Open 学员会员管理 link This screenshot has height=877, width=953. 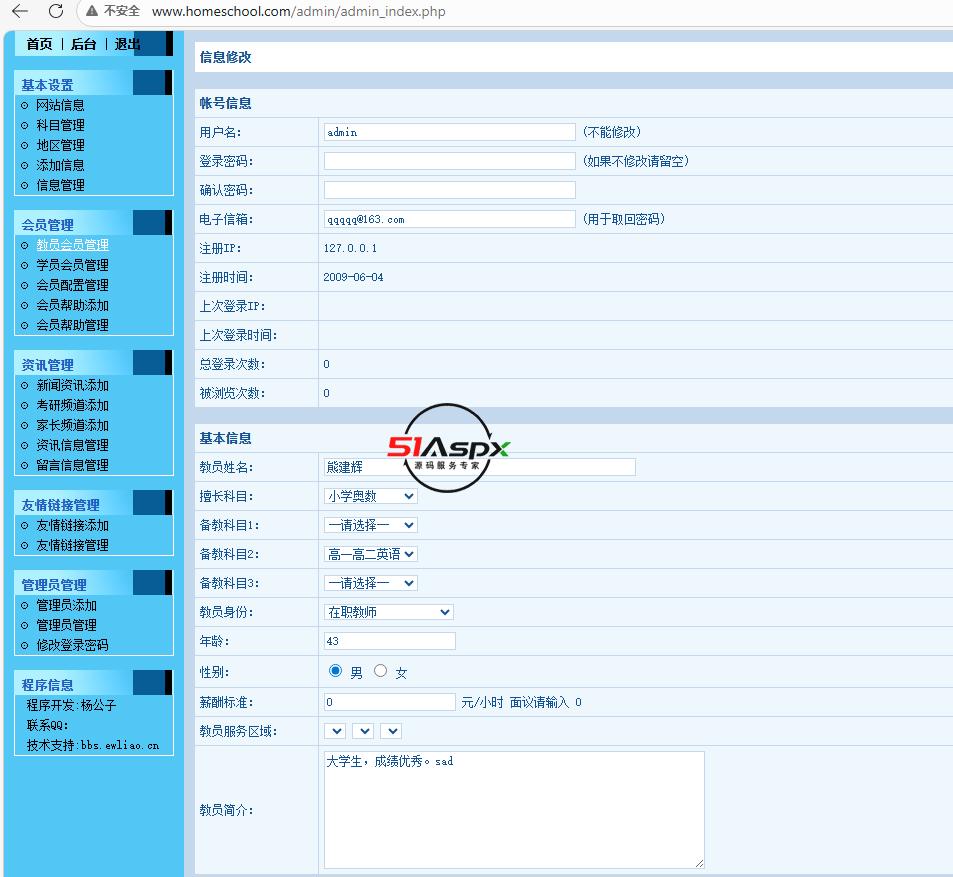[x=72, y=265]
